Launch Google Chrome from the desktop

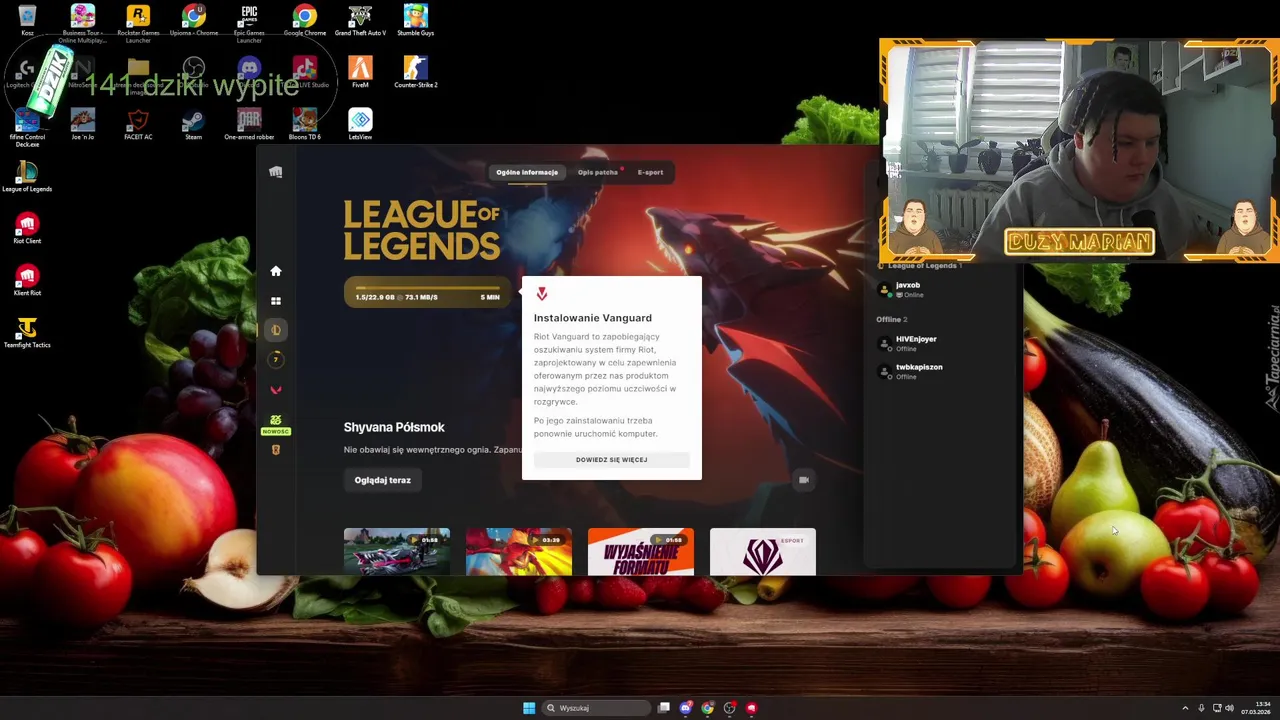point(305,20)
